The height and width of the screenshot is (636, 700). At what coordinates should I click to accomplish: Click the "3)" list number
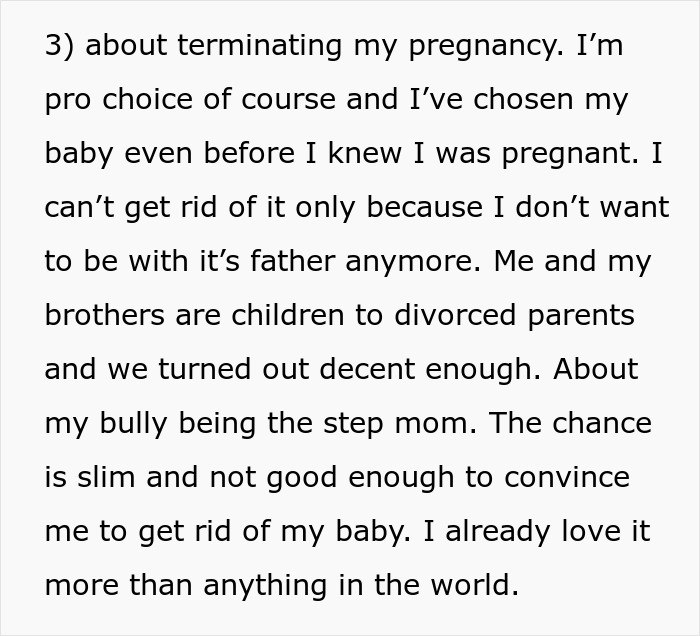coord(61,47)
